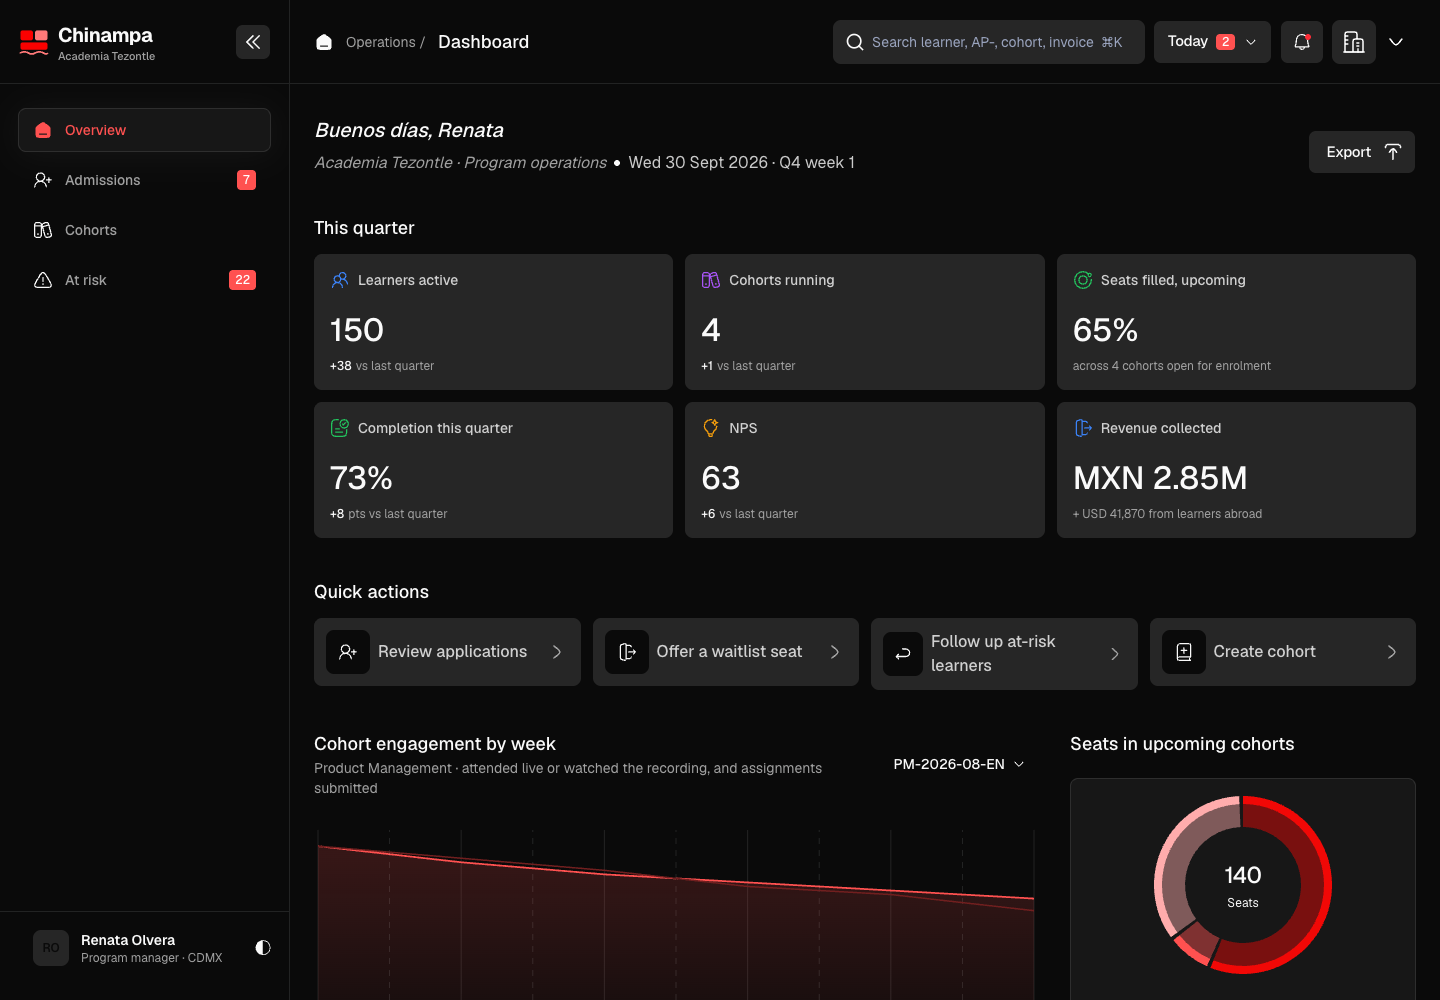Viewport: 1440px width, 1000px height.
Task: Expand the account chevron in the top bar
Action: click(x=1396, y=42)
